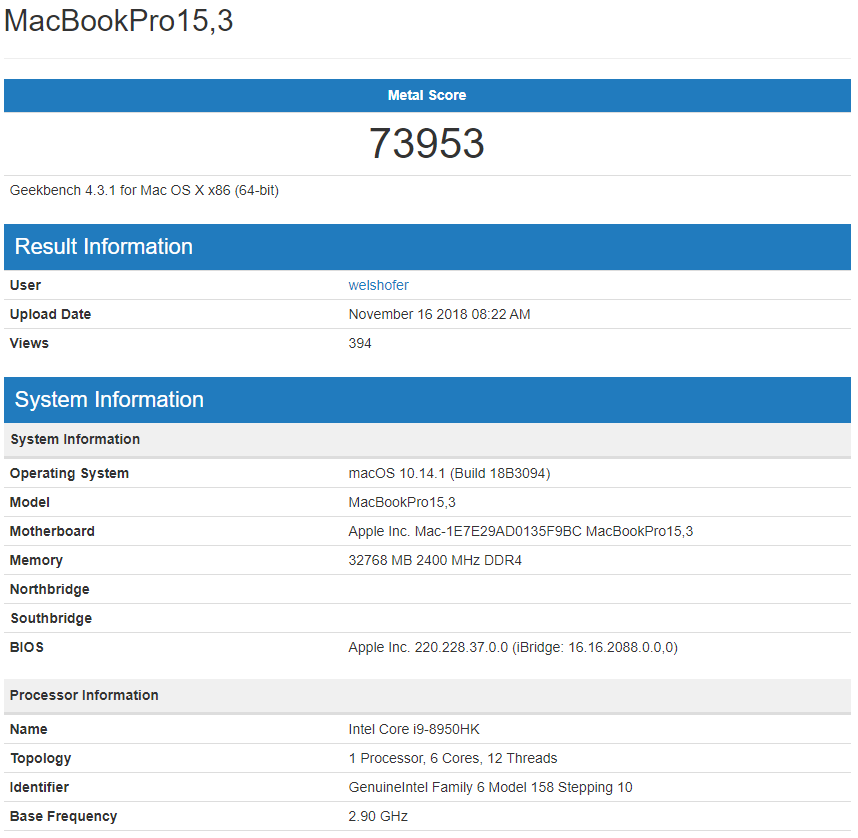Click the Memory value 32768 MB DDR4
This screenshot has height=838, width=858.
(x=435, y=560)
